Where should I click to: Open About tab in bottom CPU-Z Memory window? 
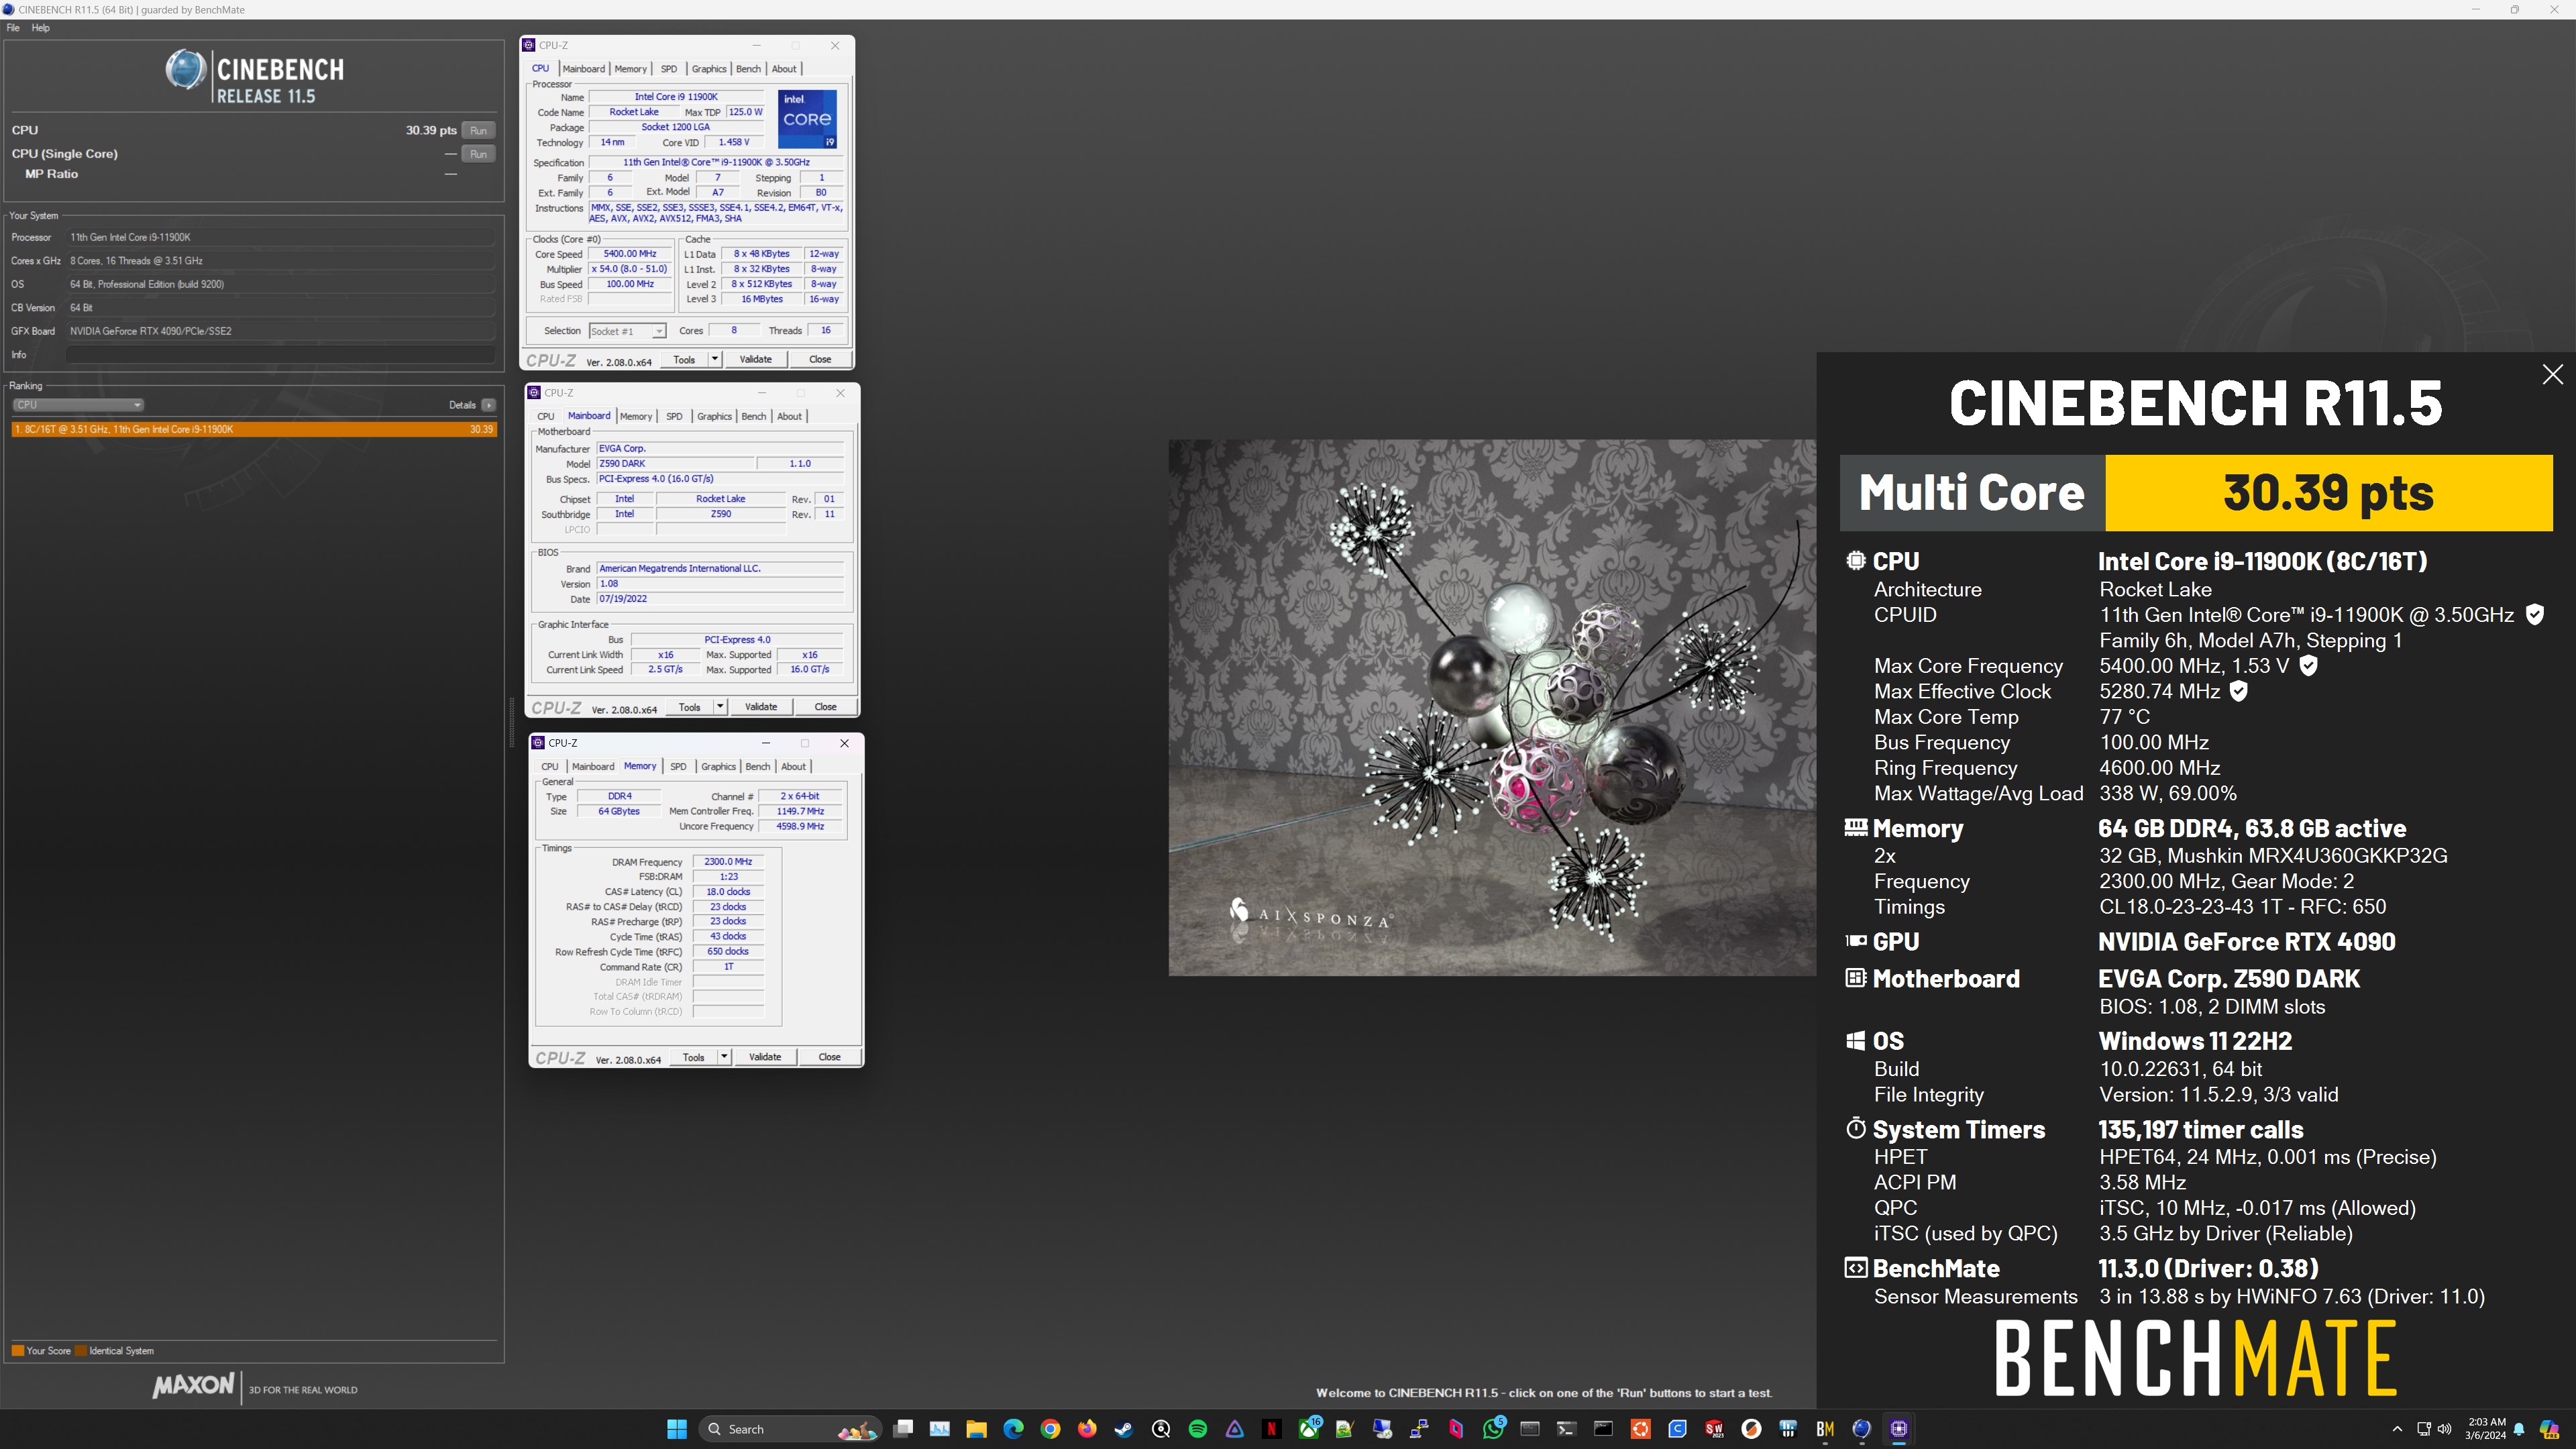click(x=793, y=767)
